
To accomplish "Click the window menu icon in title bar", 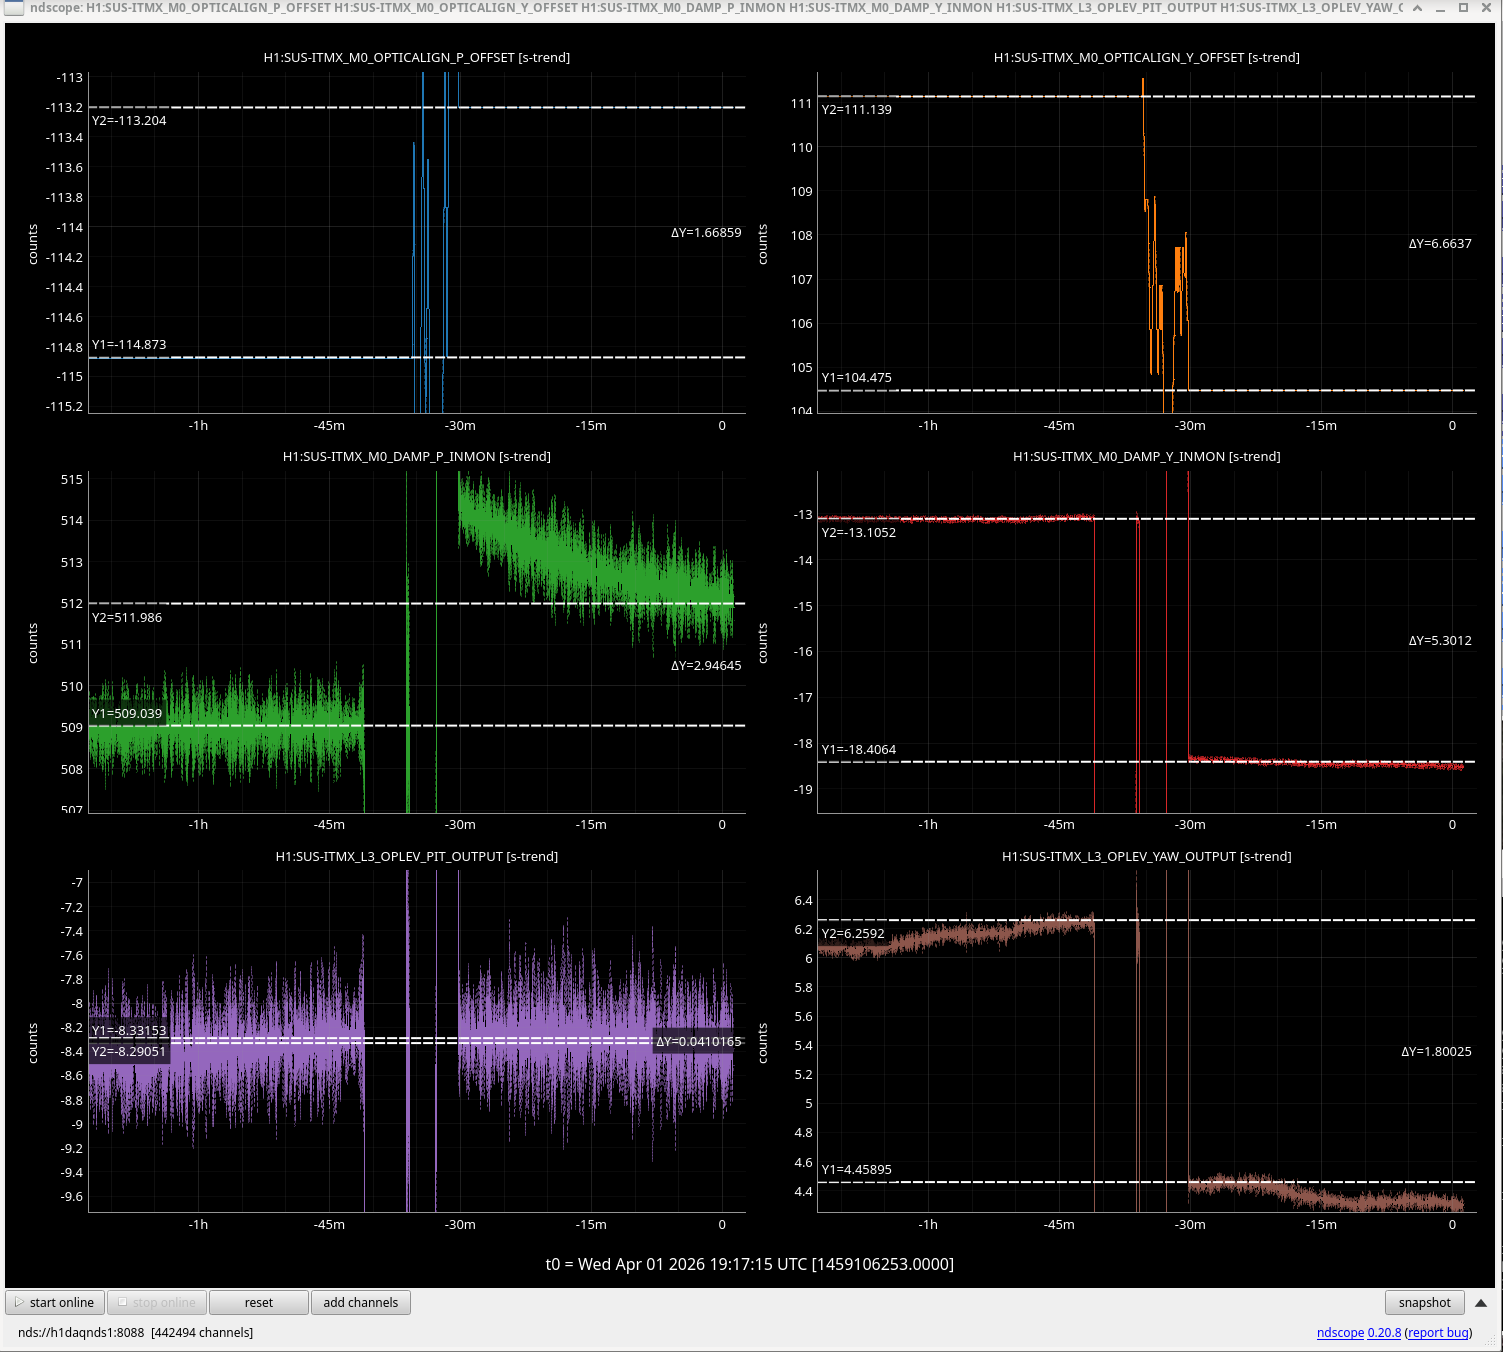I will pyautogui.click(x=14, y=8).
